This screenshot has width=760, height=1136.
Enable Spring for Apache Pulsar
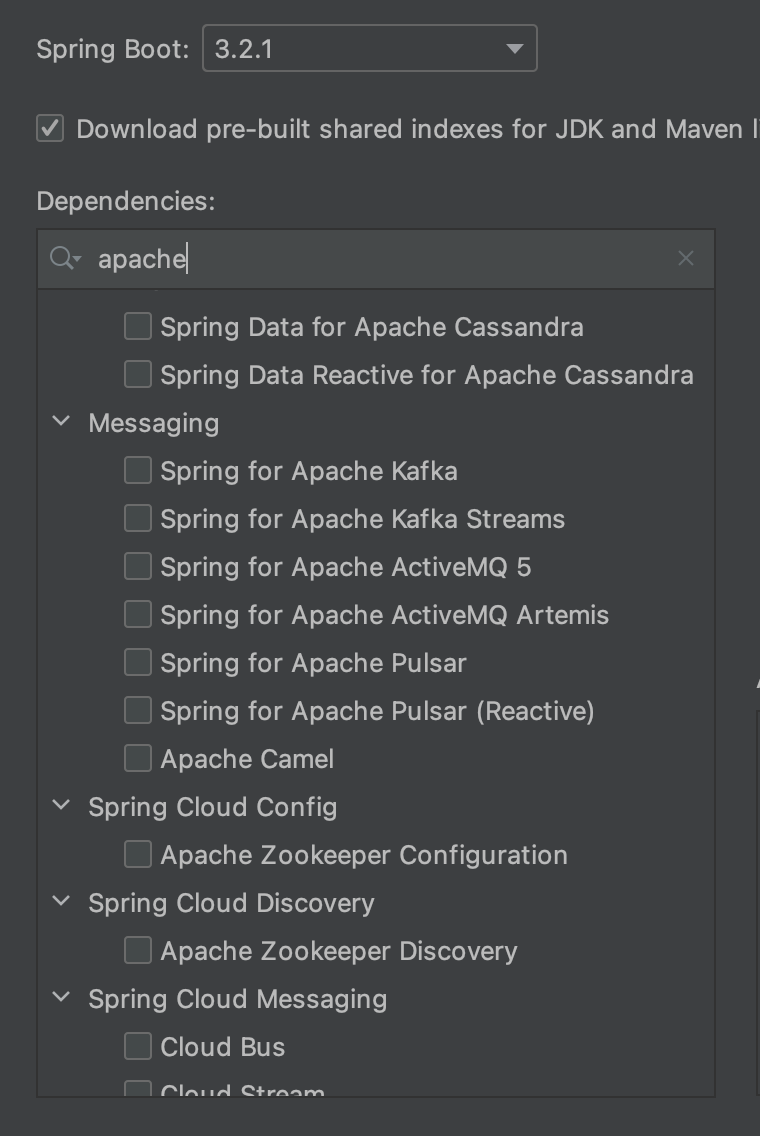(x=138, y=662)
